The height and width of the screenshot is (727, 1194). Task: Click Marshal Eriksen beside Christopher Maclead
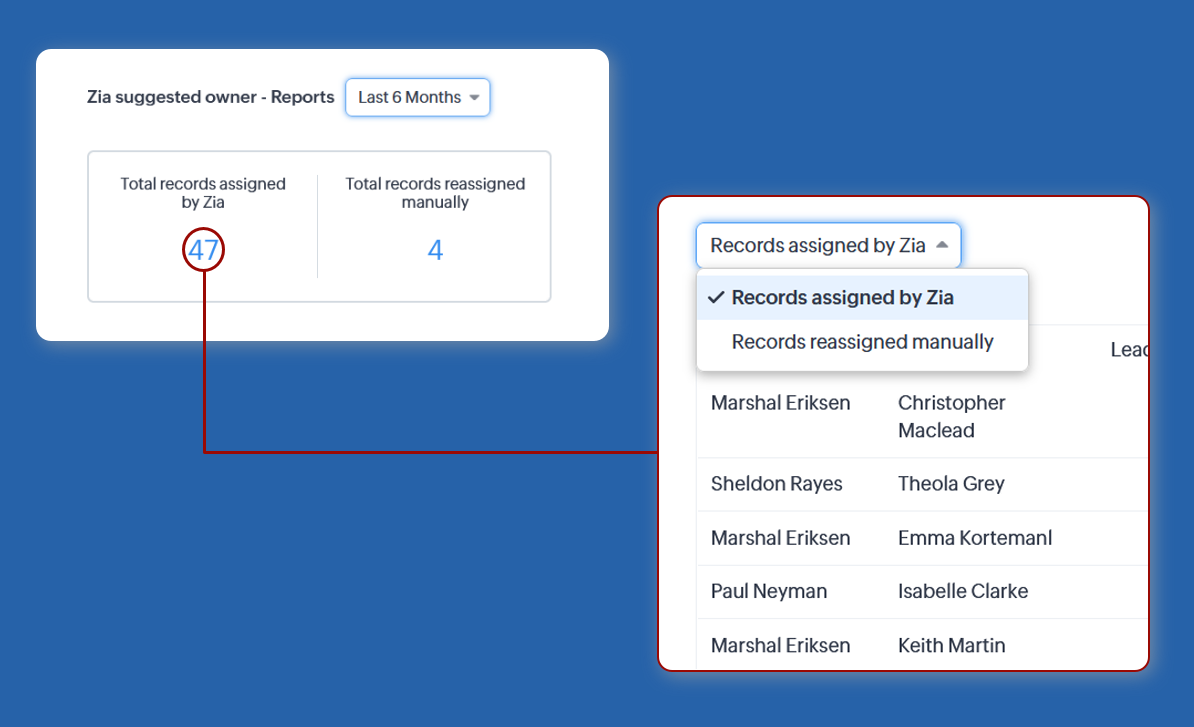coord(780,403)
